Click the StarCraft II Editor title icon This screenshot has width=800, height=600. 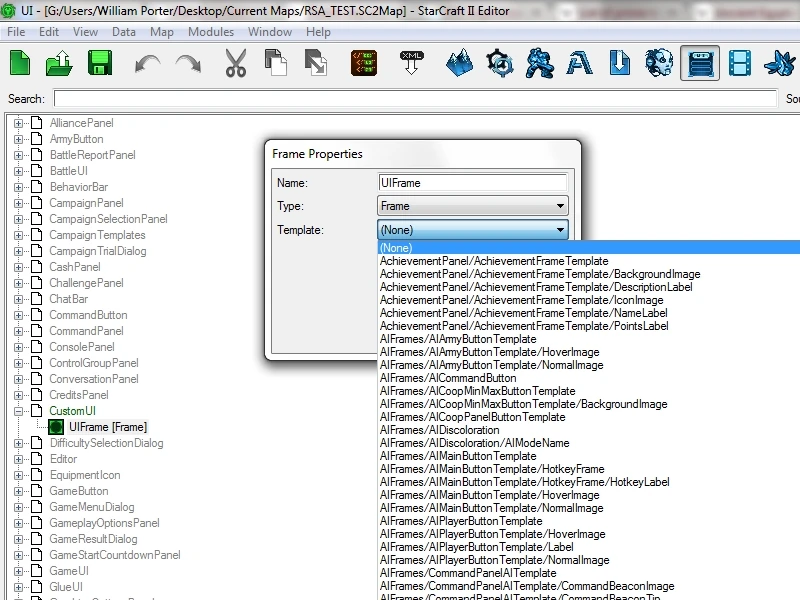(8, 10)
